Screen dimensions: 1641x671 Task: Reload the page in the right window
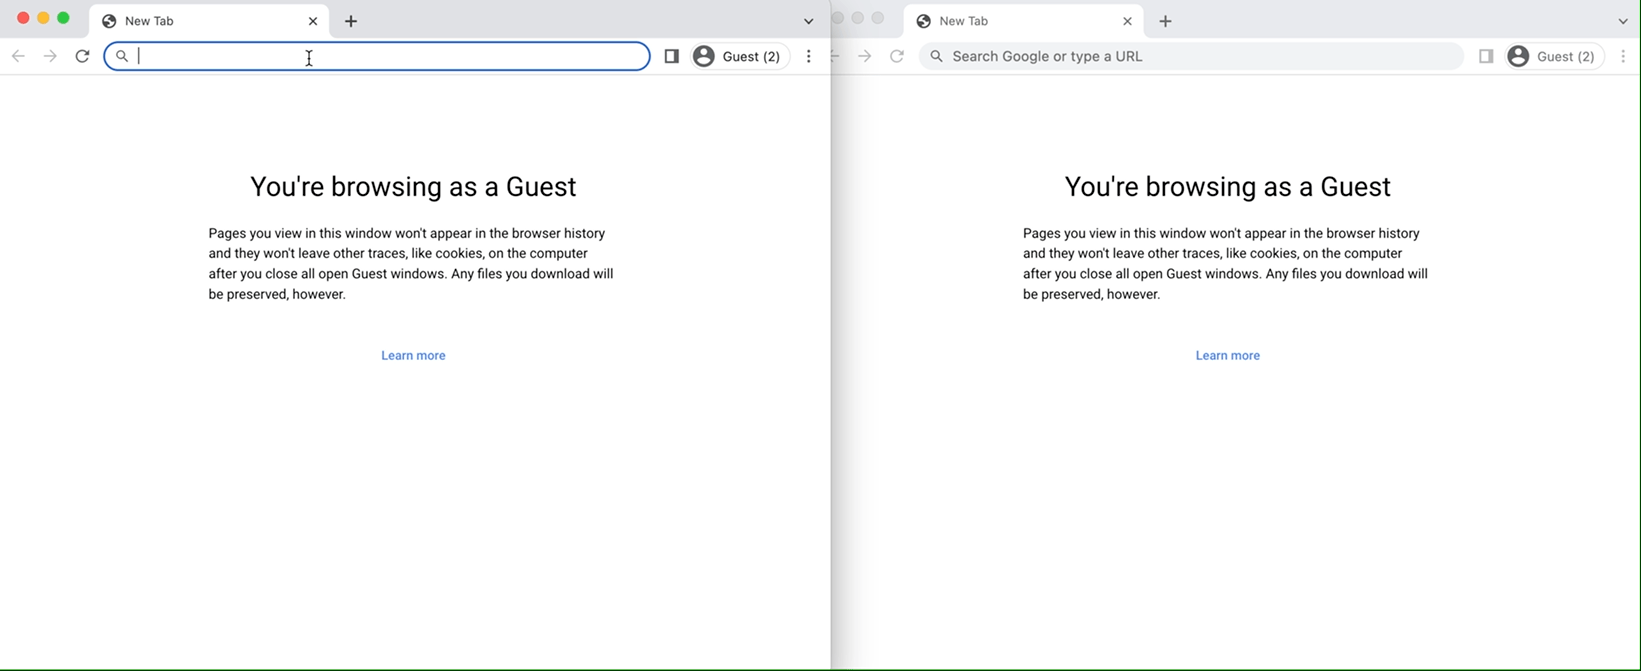pyautogui.click(x=897, y=56)
